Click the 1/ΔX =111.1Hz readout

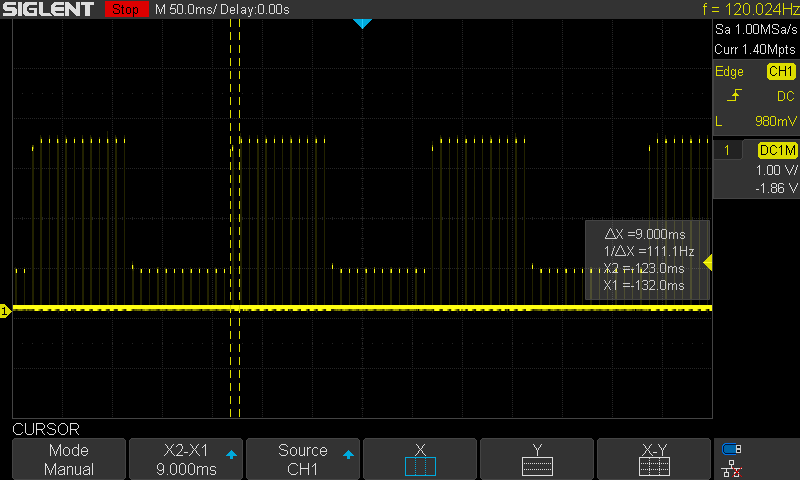pos(648,251)
